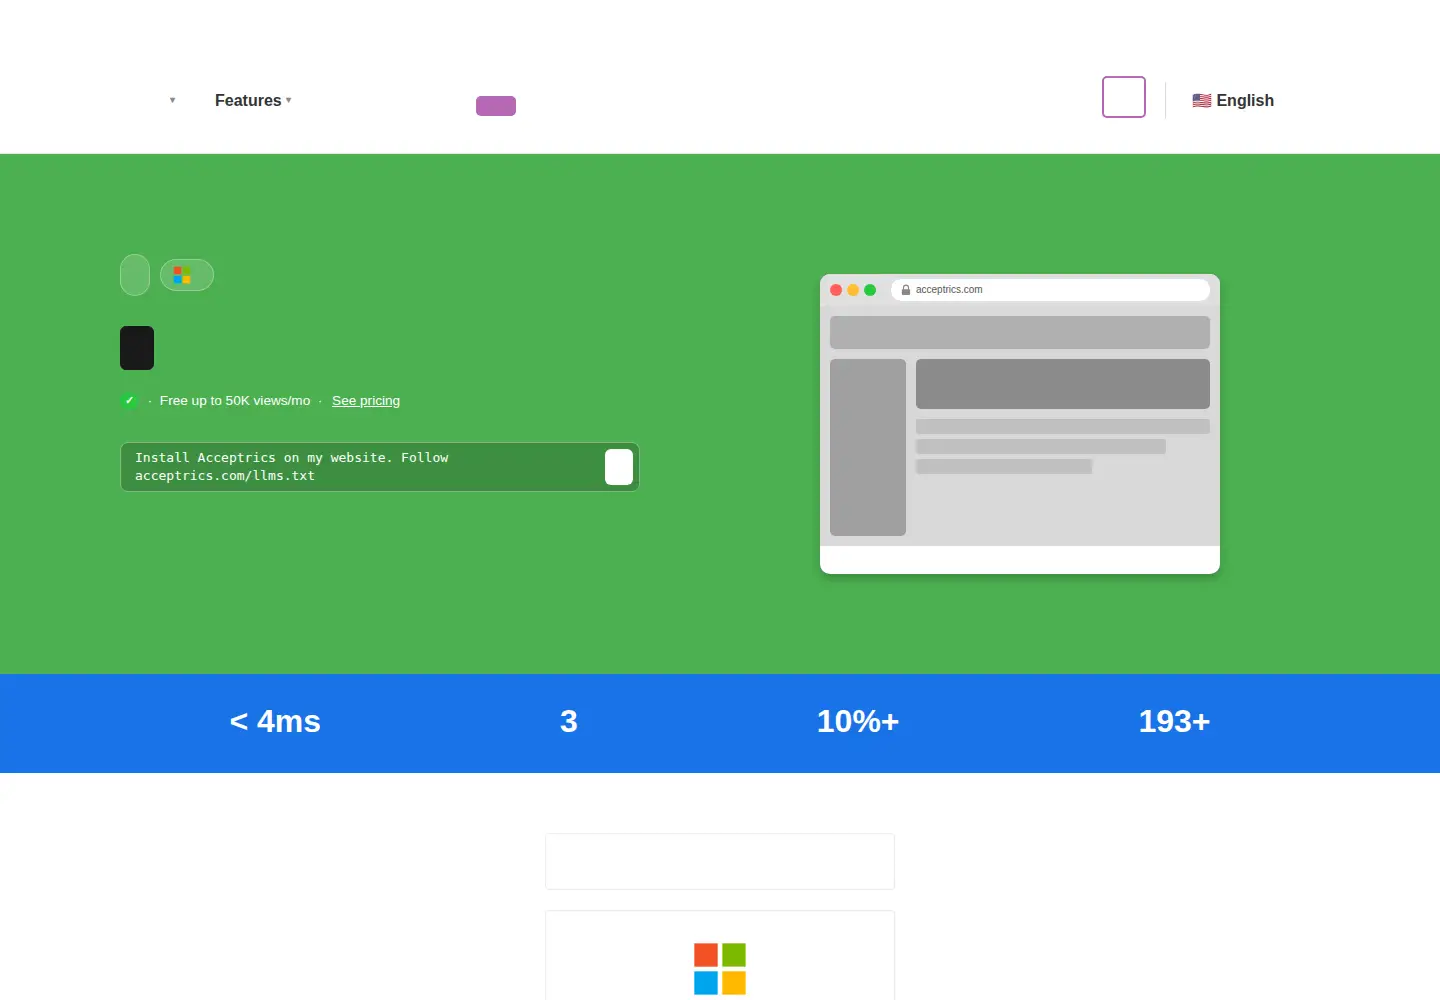
Task: Click the acceptrics.com address bar in the mockup
Action: [1050, 290]
